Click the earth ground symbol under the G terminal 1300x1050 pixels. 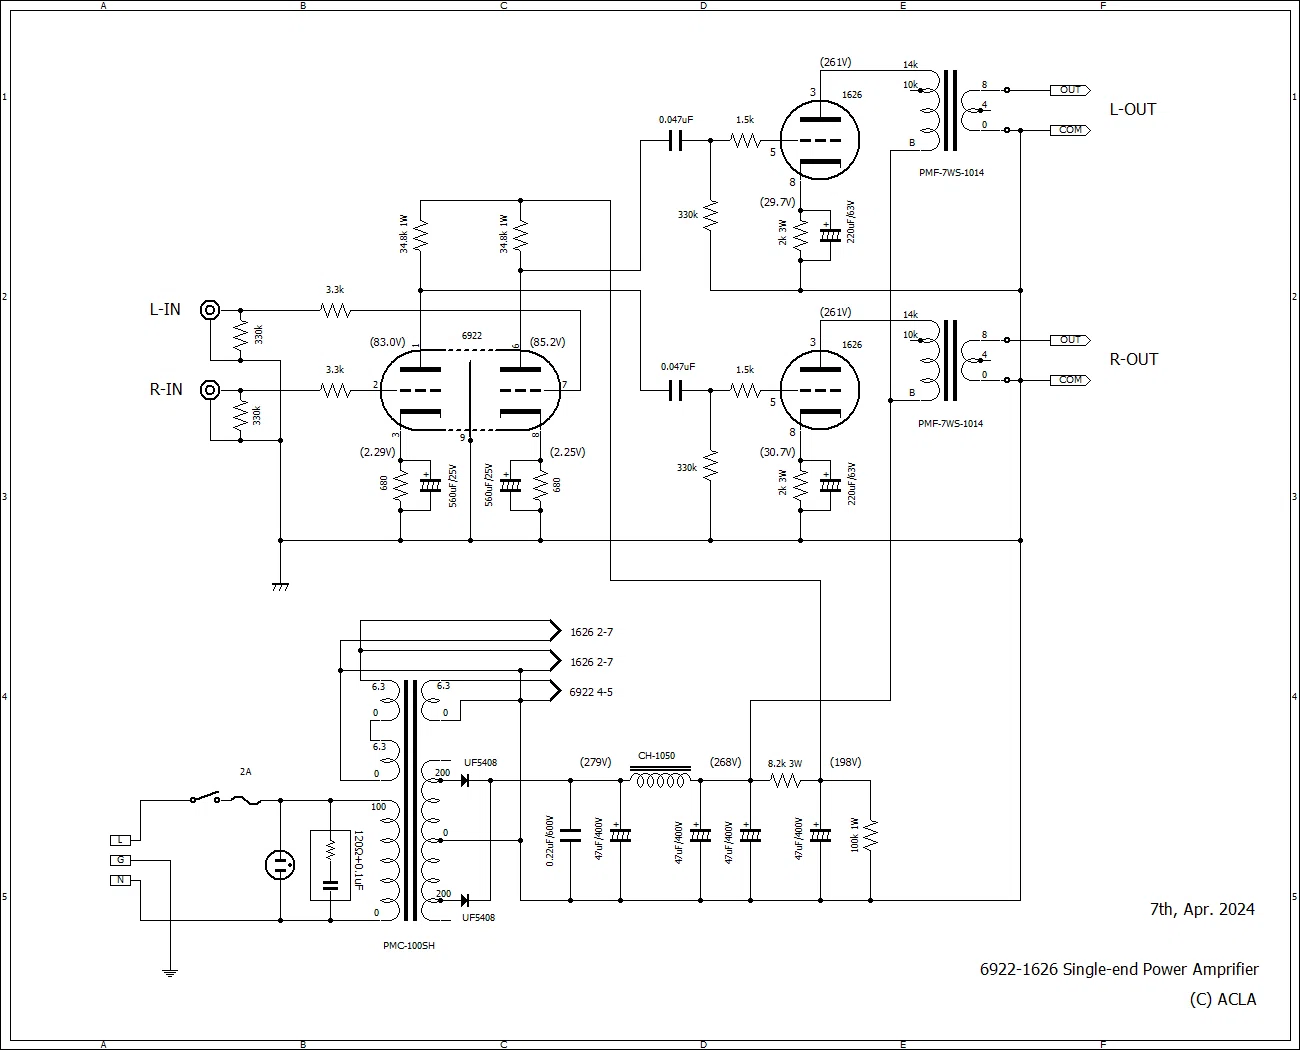pyautogui.click(x=170, y=971)
